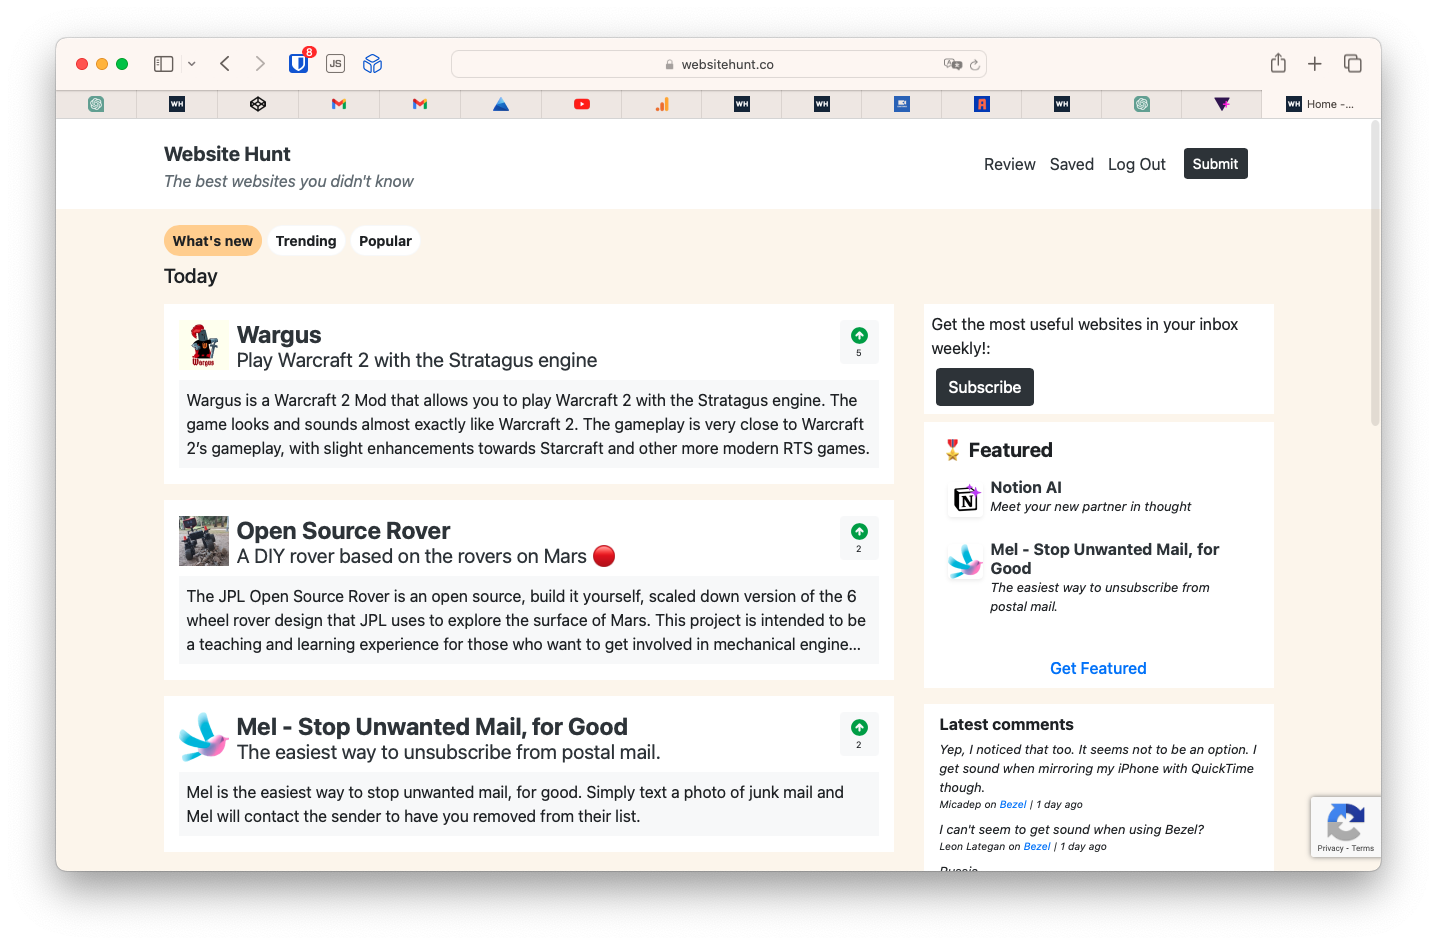Click the Notion AI logo icon
This screenshot has width=1437, height=945.
[x=966, y=497]
